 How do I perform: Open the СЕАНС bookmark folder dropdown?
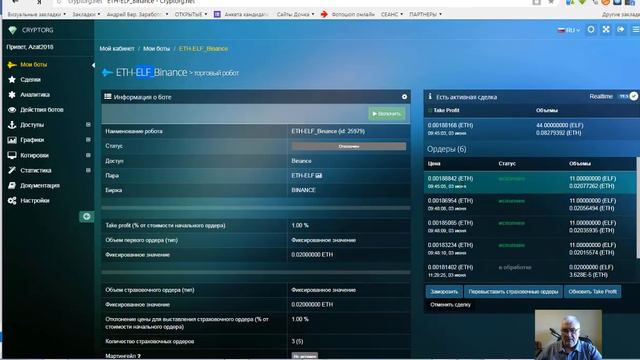391,14
